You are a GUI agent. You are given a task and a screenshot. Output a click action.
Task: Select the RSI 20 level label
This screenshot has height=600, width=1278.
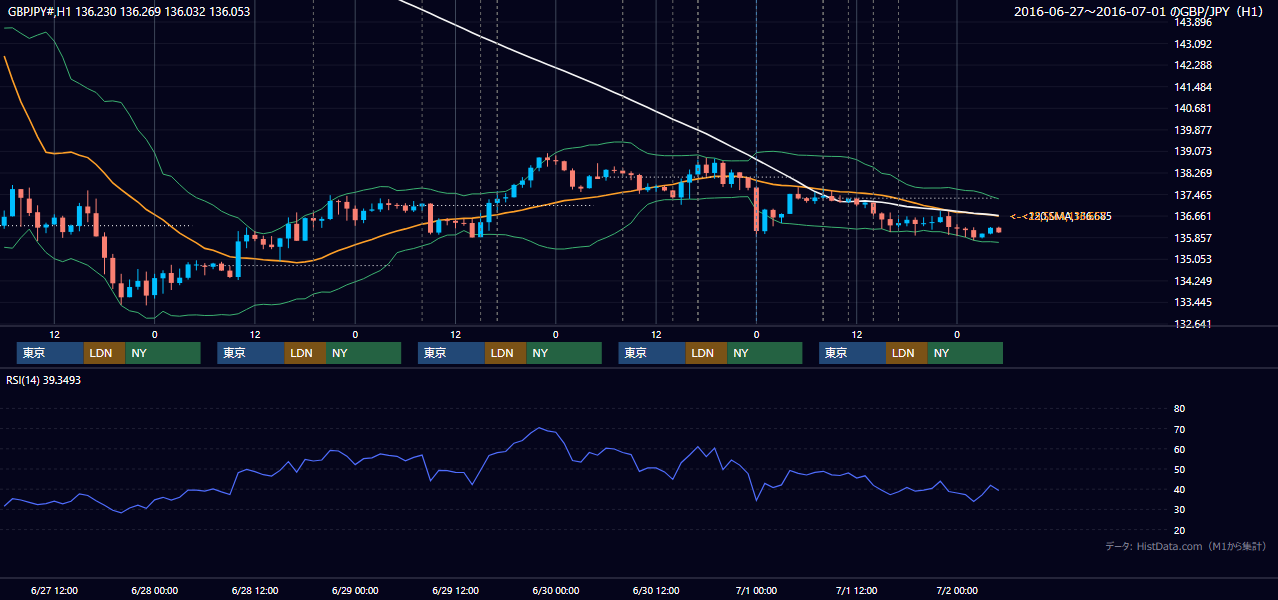[1179, 530]
